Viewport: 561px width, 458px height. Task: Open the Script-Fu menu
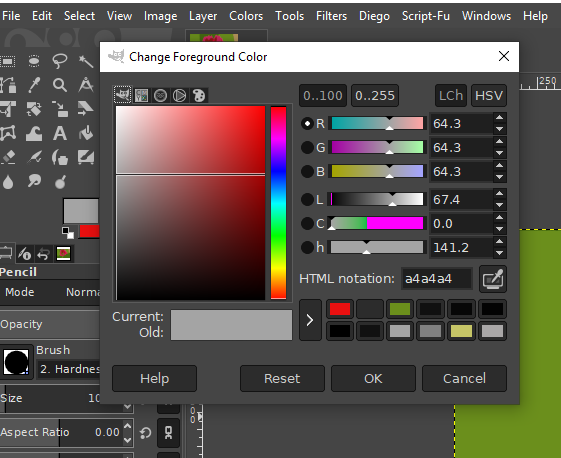click(426, 16)
